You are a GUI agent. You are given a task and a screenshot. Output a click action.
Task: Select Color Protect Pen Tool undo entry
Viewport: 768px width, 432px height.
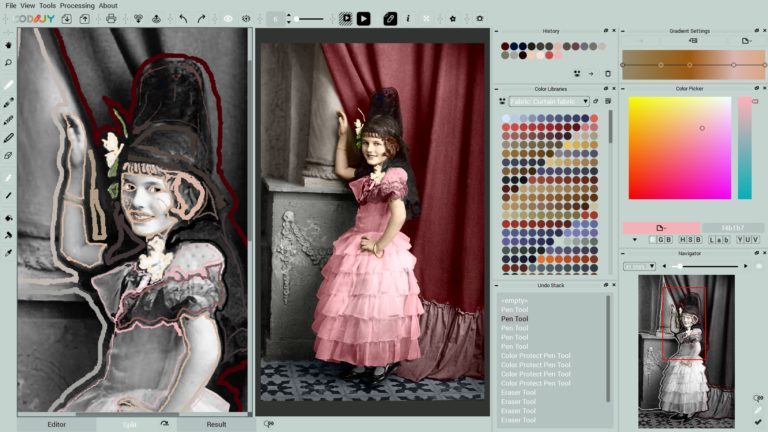tap(535, 355)
